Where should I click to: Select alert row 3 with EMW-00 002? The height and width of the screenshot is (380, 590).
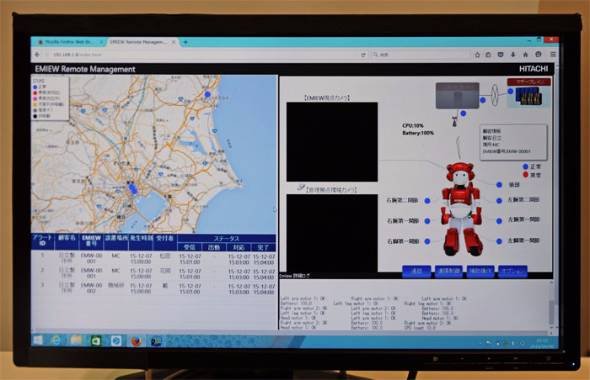point(154,289)
